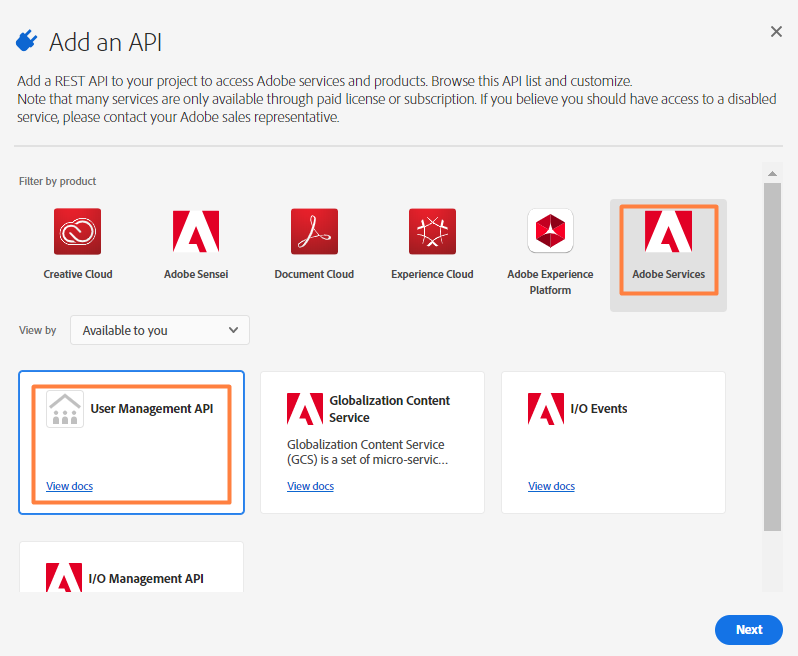The width and height of the screenshot is (798, 656).
Task: Close the Add an API dialog
Action: pos(776,32)
